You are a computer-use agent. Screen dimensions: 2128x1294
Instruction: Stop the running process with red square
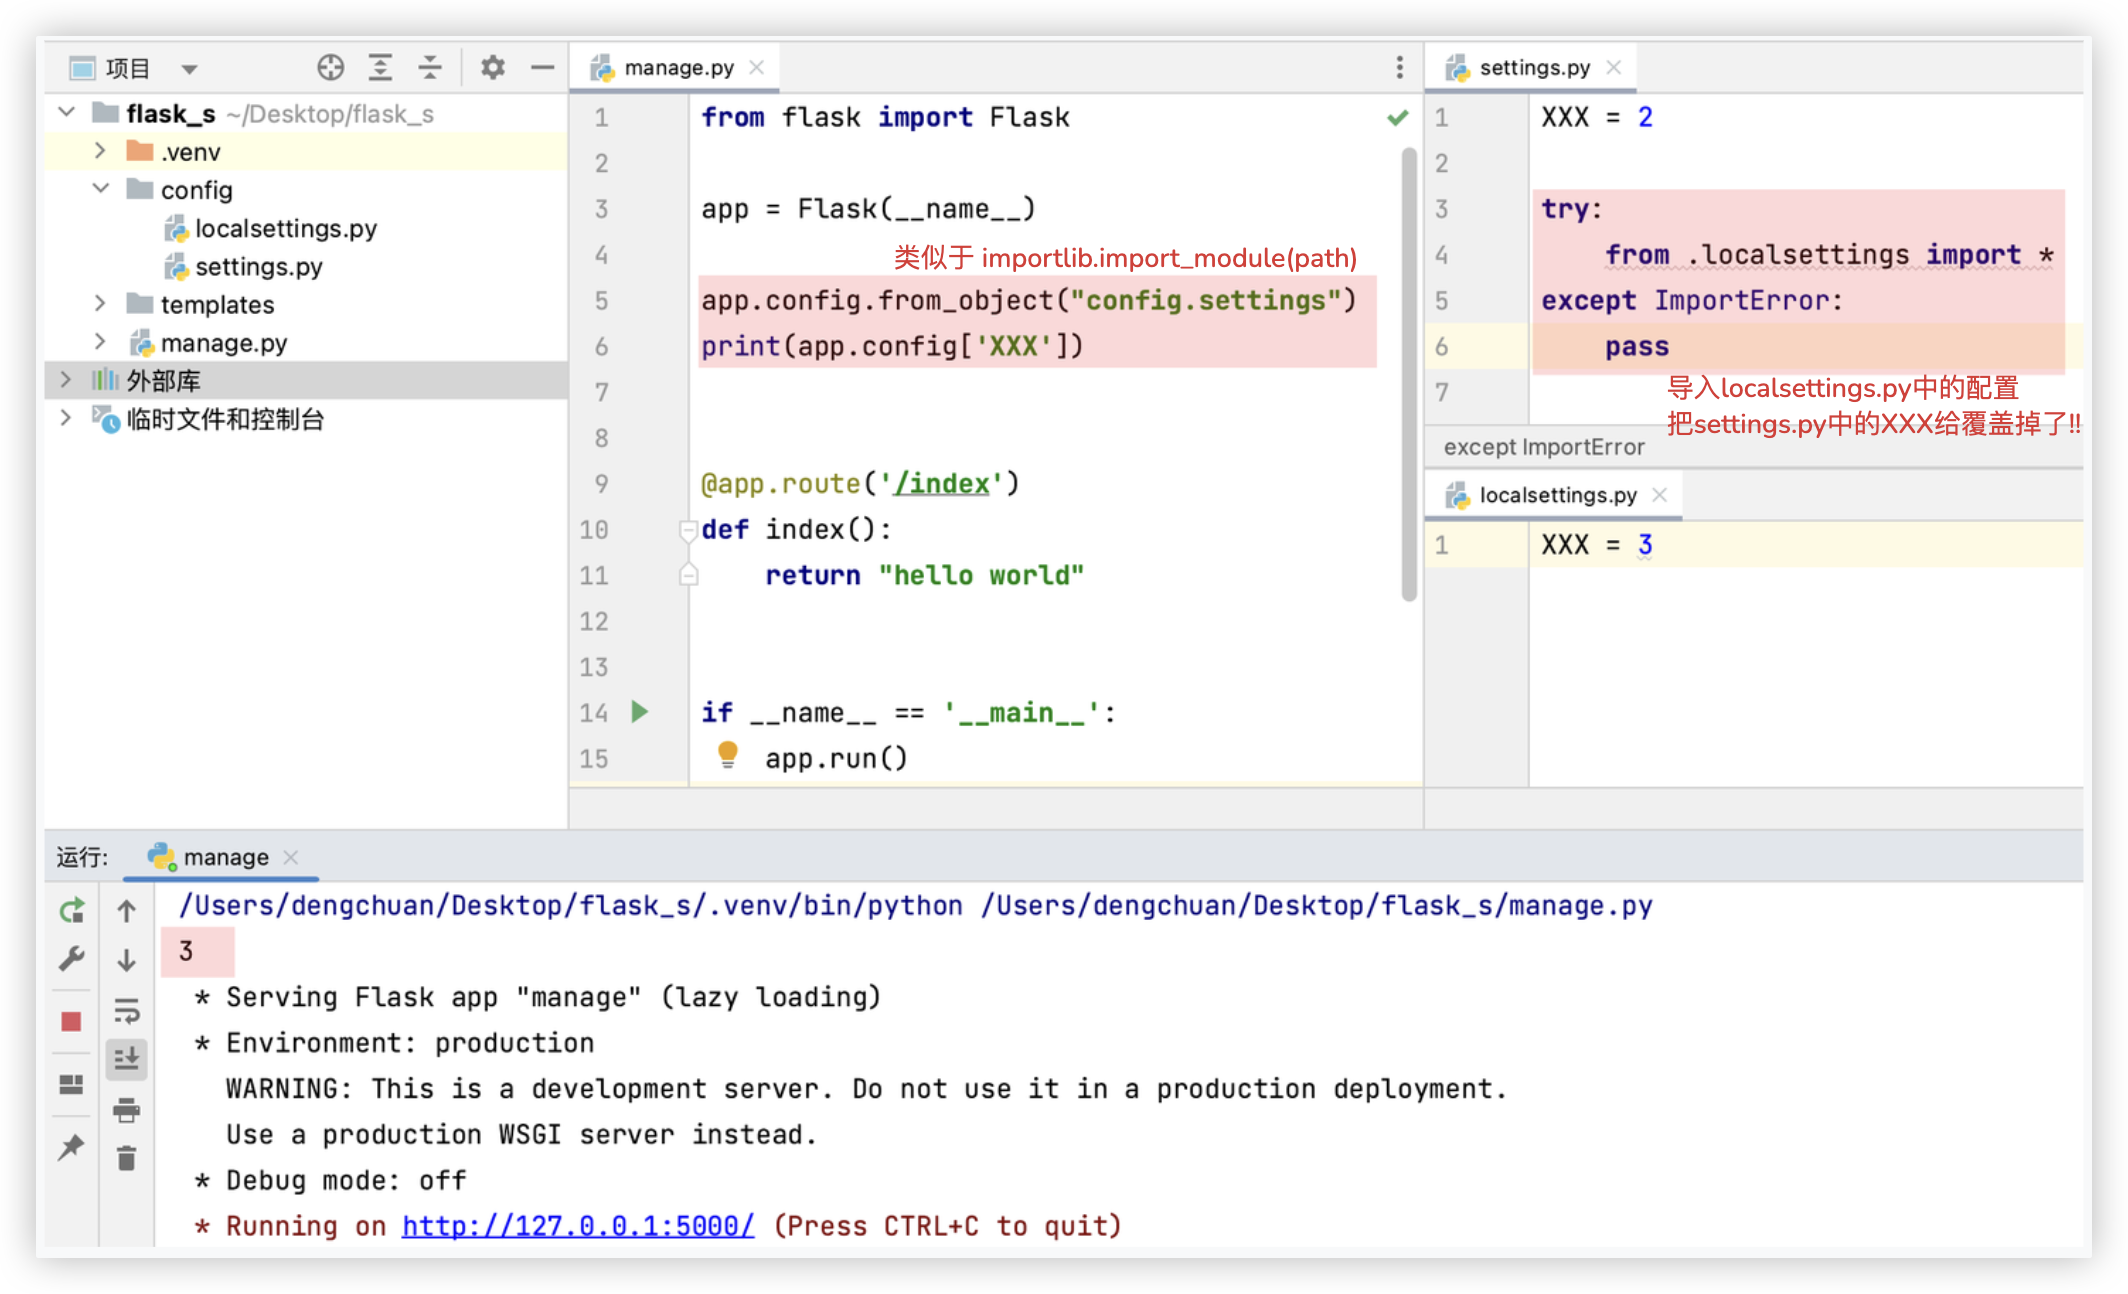pyautogui.click(x=71, y=1021)
